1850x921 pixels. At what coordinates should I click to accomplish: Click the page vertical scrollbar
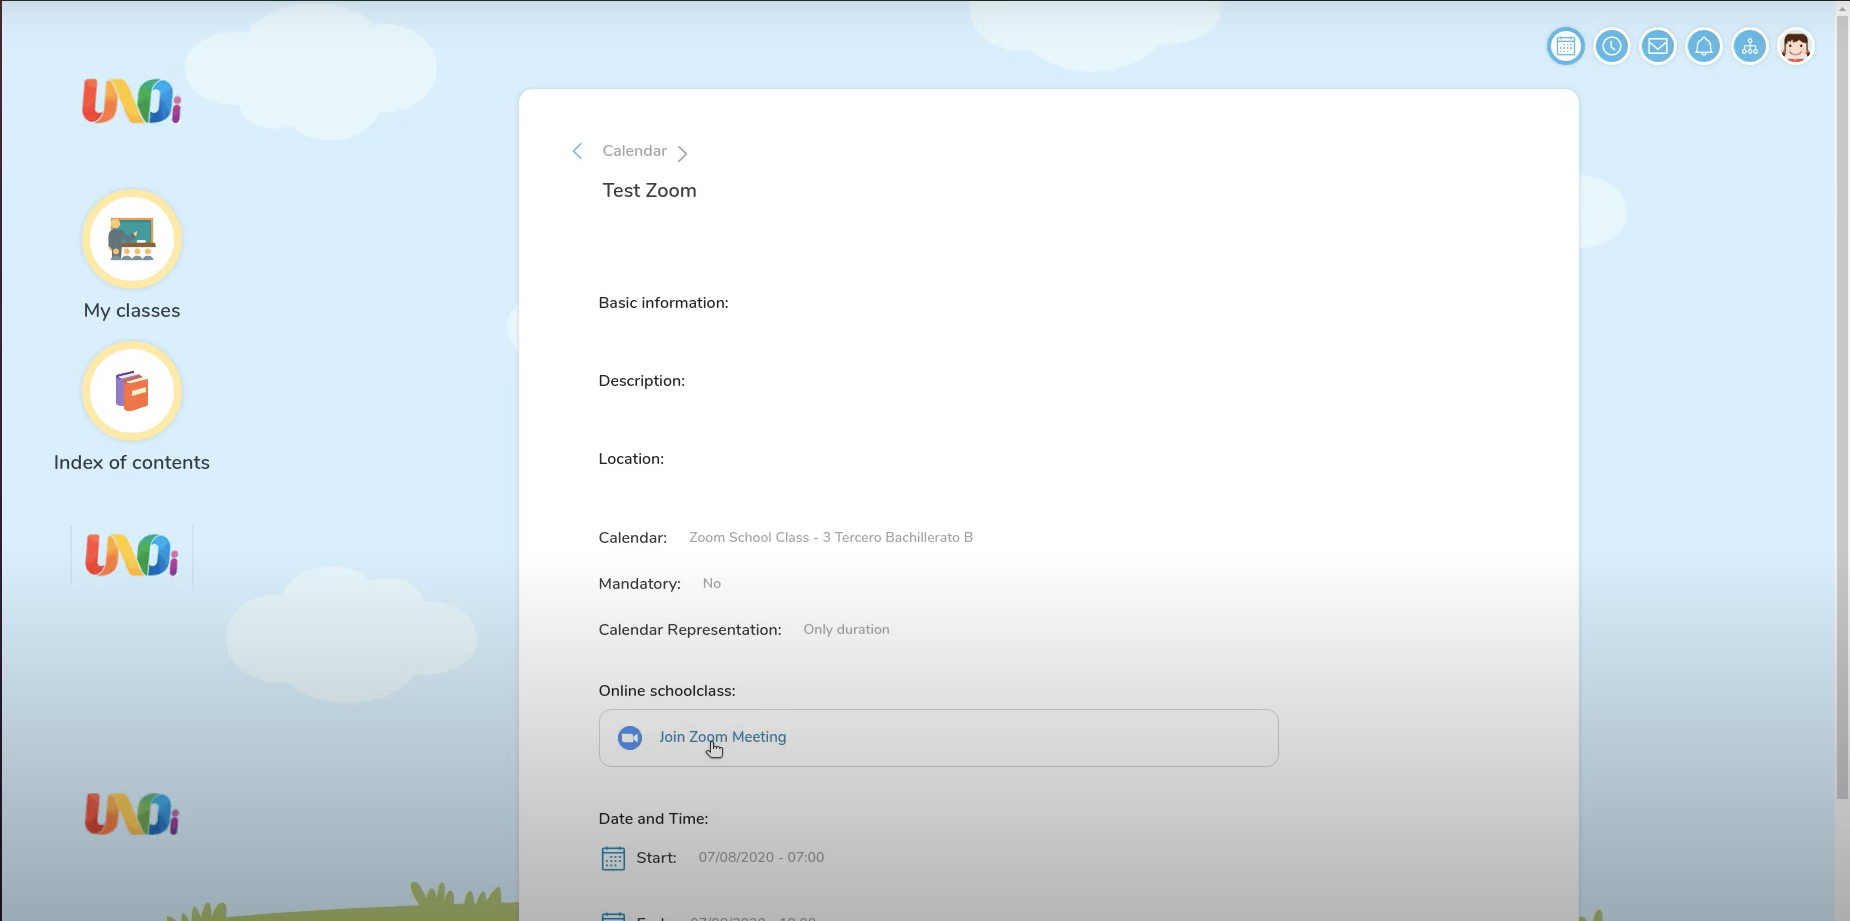pos(1842,400)
